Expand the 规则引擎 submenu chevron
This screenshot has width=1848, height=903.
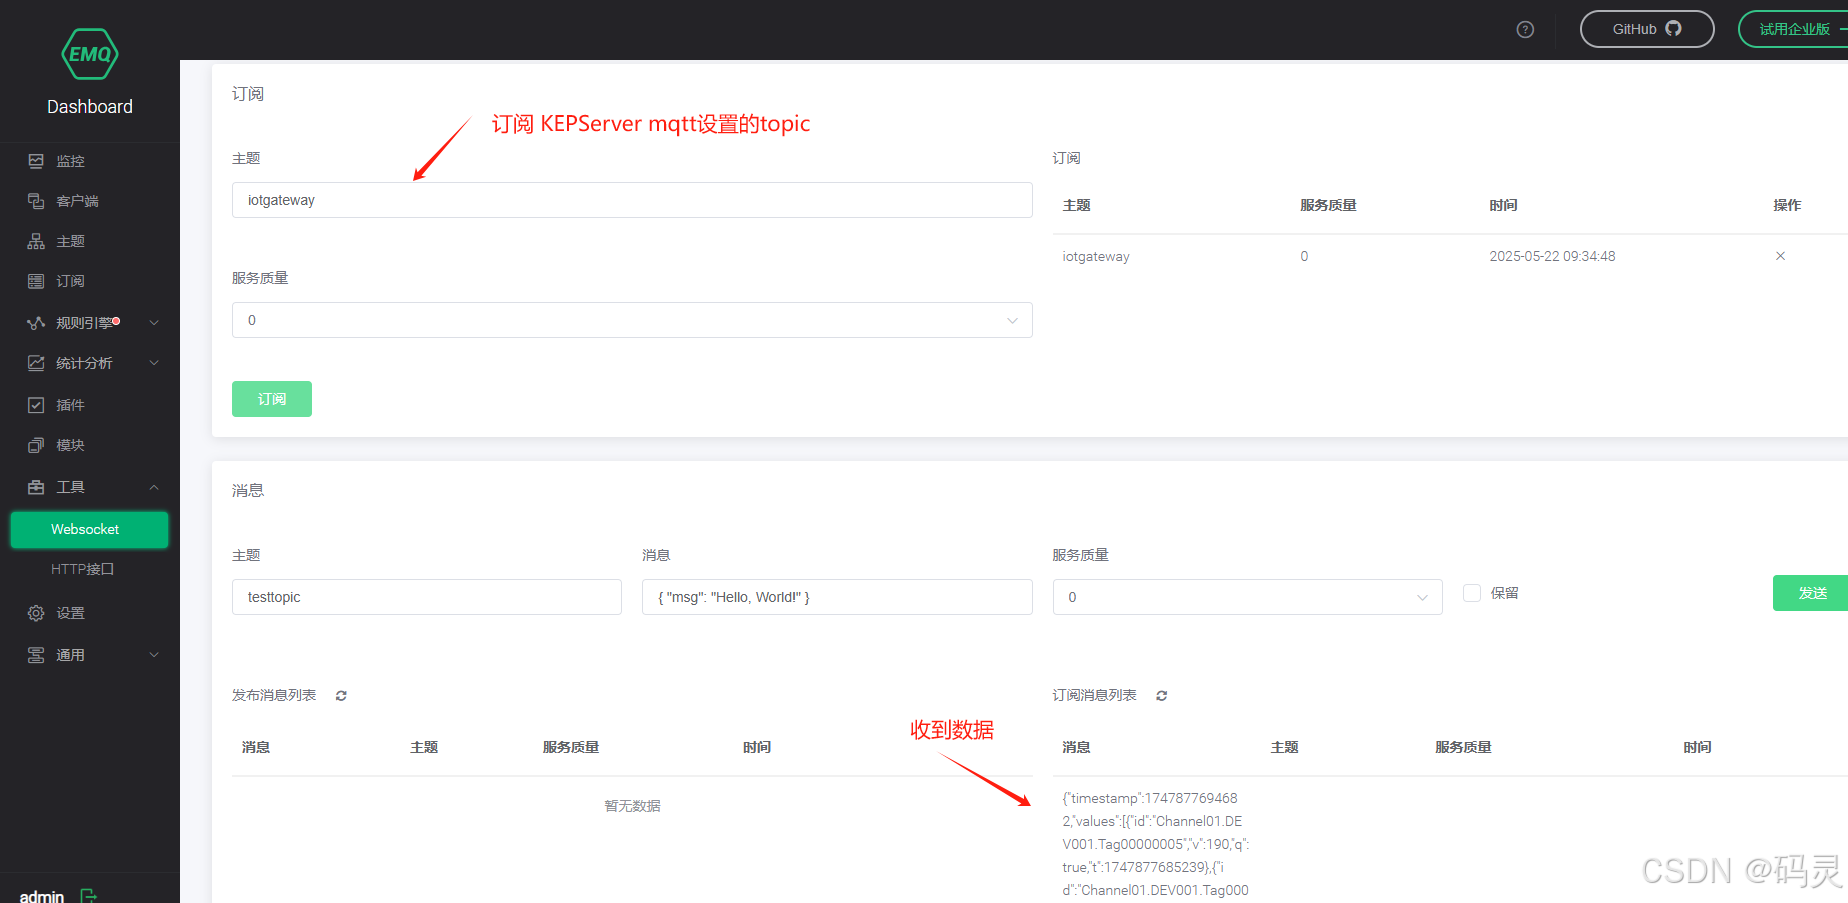[154, 323]
